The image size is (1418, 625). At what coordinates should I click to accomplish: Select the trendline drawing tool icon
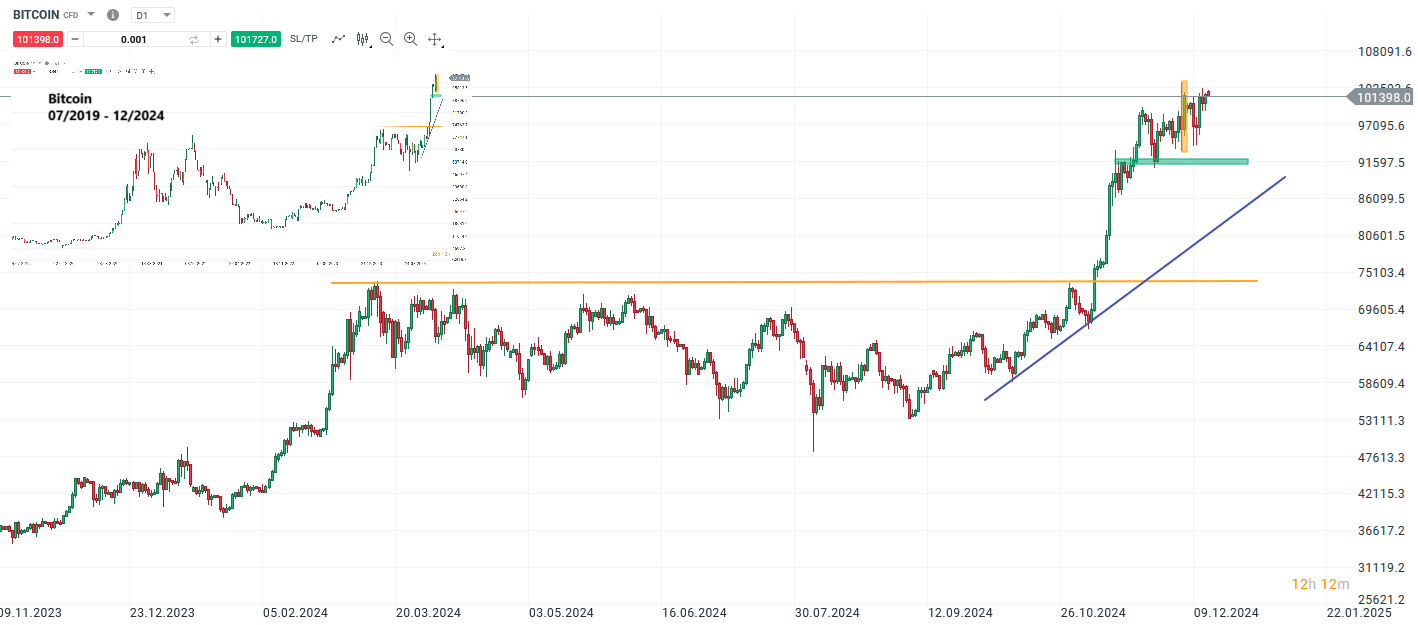(x=338, y=39)
